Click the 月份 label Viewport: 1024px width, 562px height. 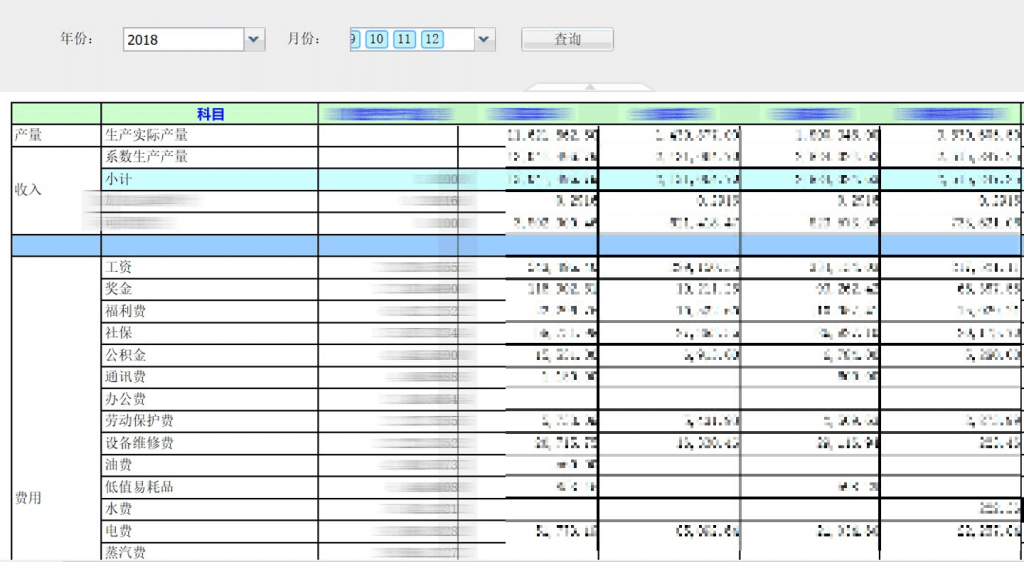click(304, 39)
